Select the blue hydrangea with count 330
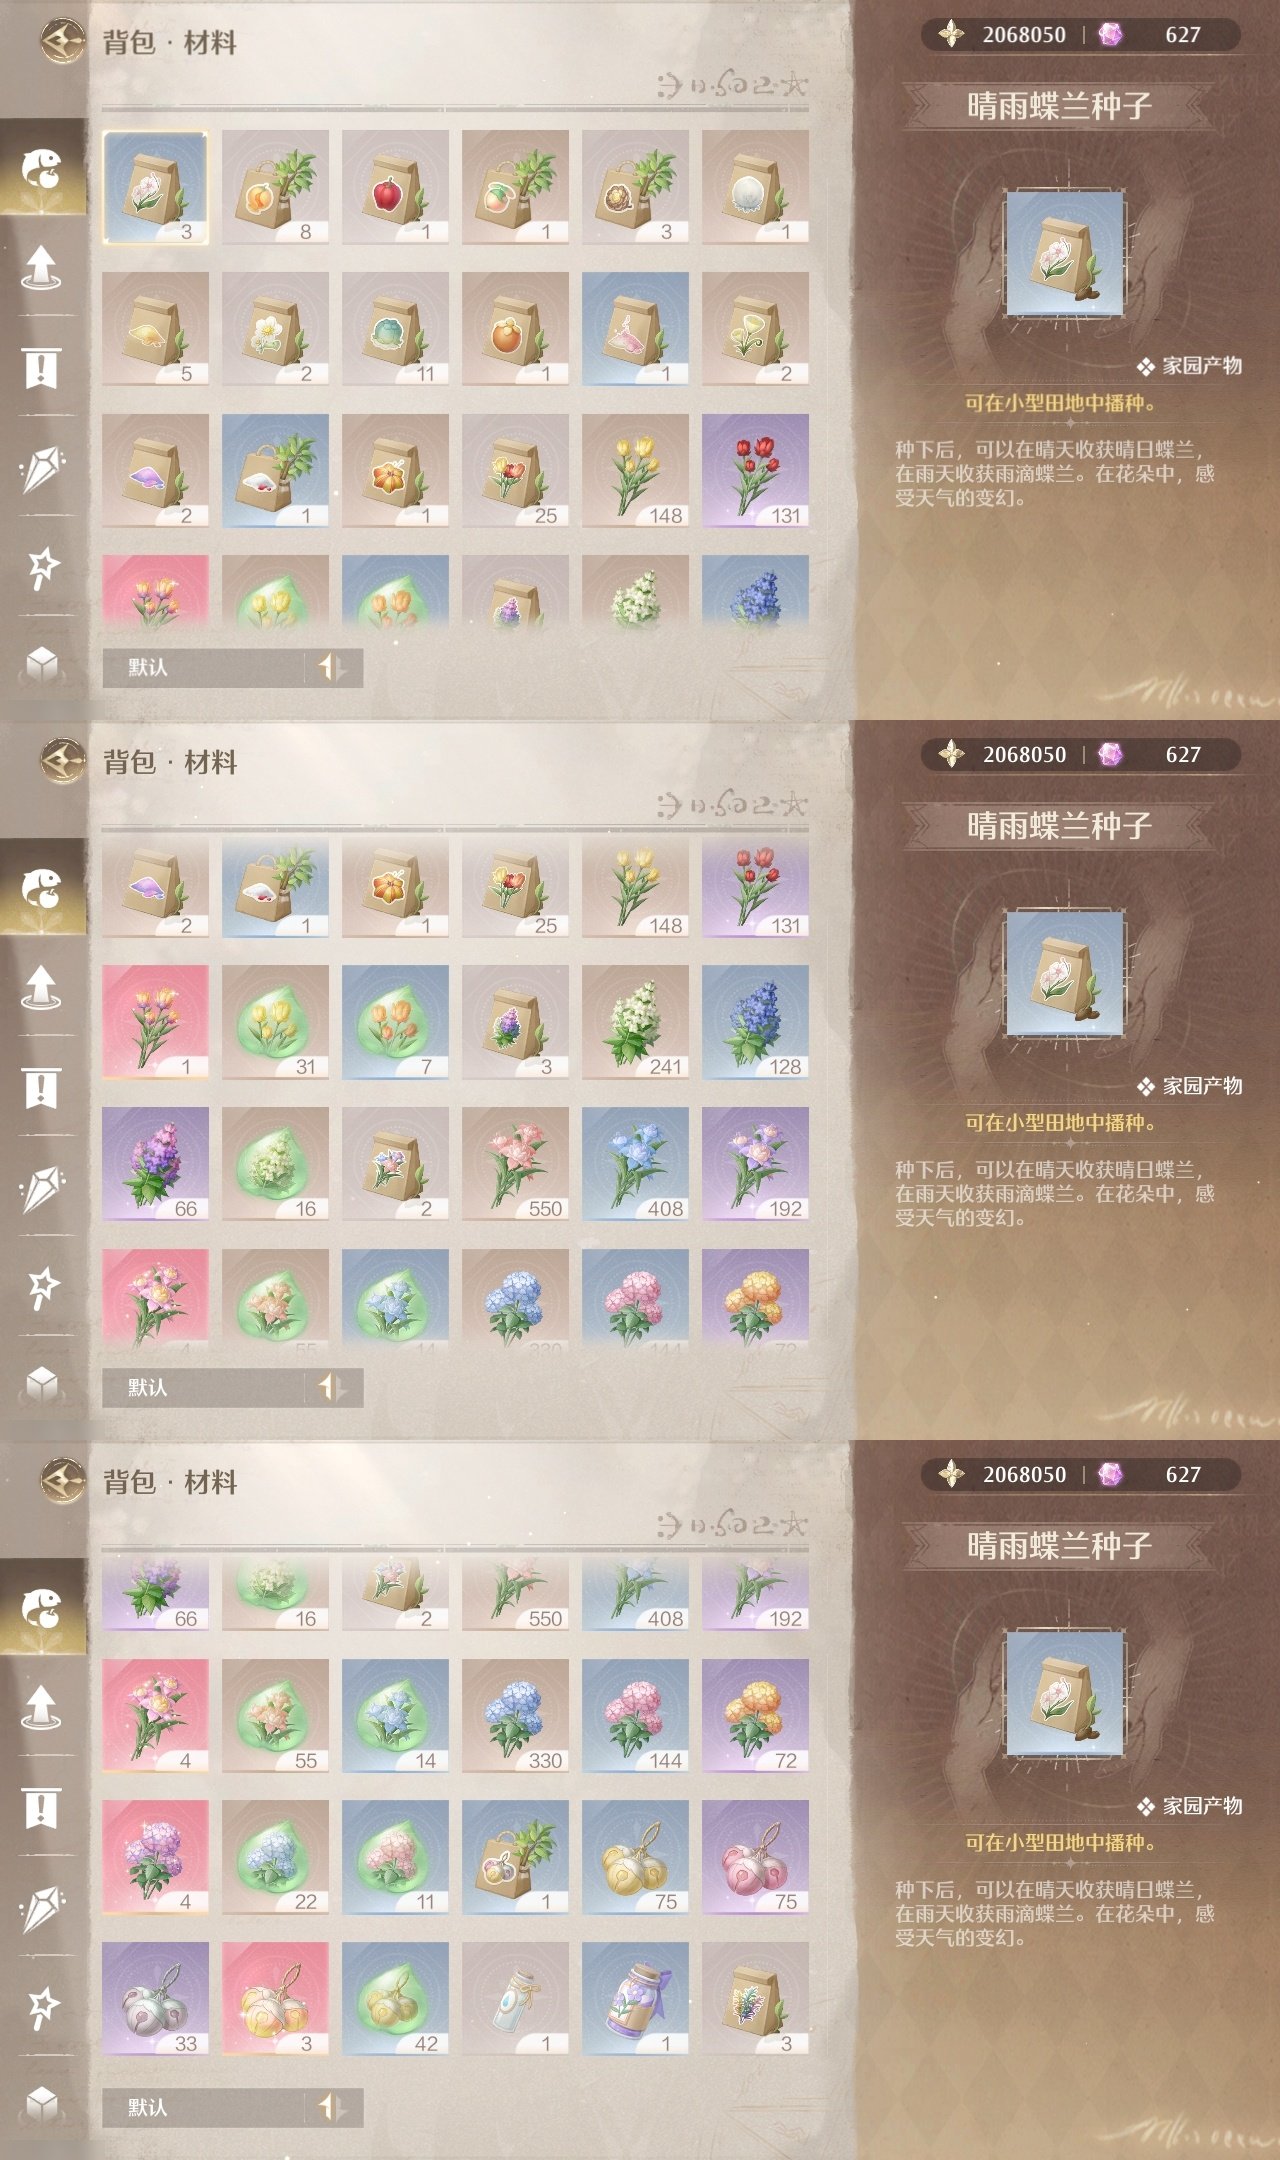 (515, 1716)
